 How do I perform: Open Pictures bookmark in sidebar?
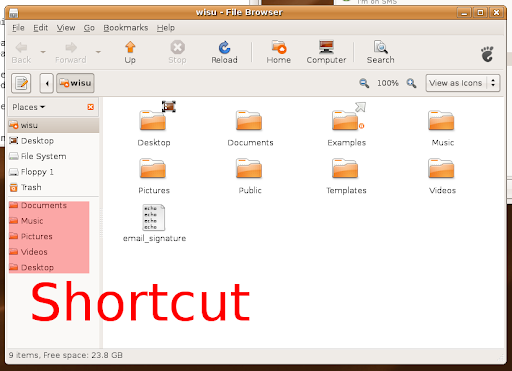pos(53,236)
